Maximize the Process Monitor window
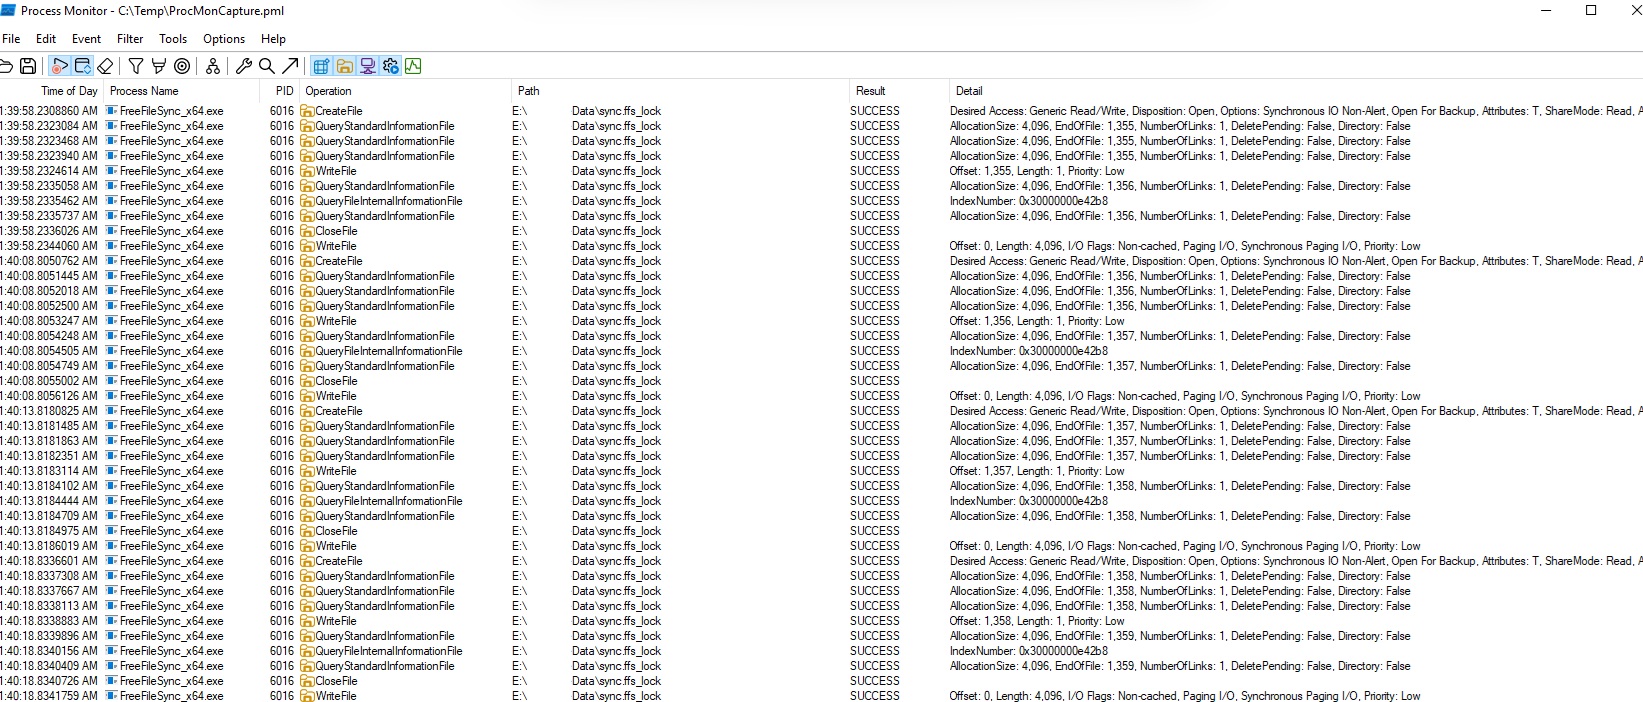The width and height of the screenshot is (1643, 702). tap(1591, 11)
